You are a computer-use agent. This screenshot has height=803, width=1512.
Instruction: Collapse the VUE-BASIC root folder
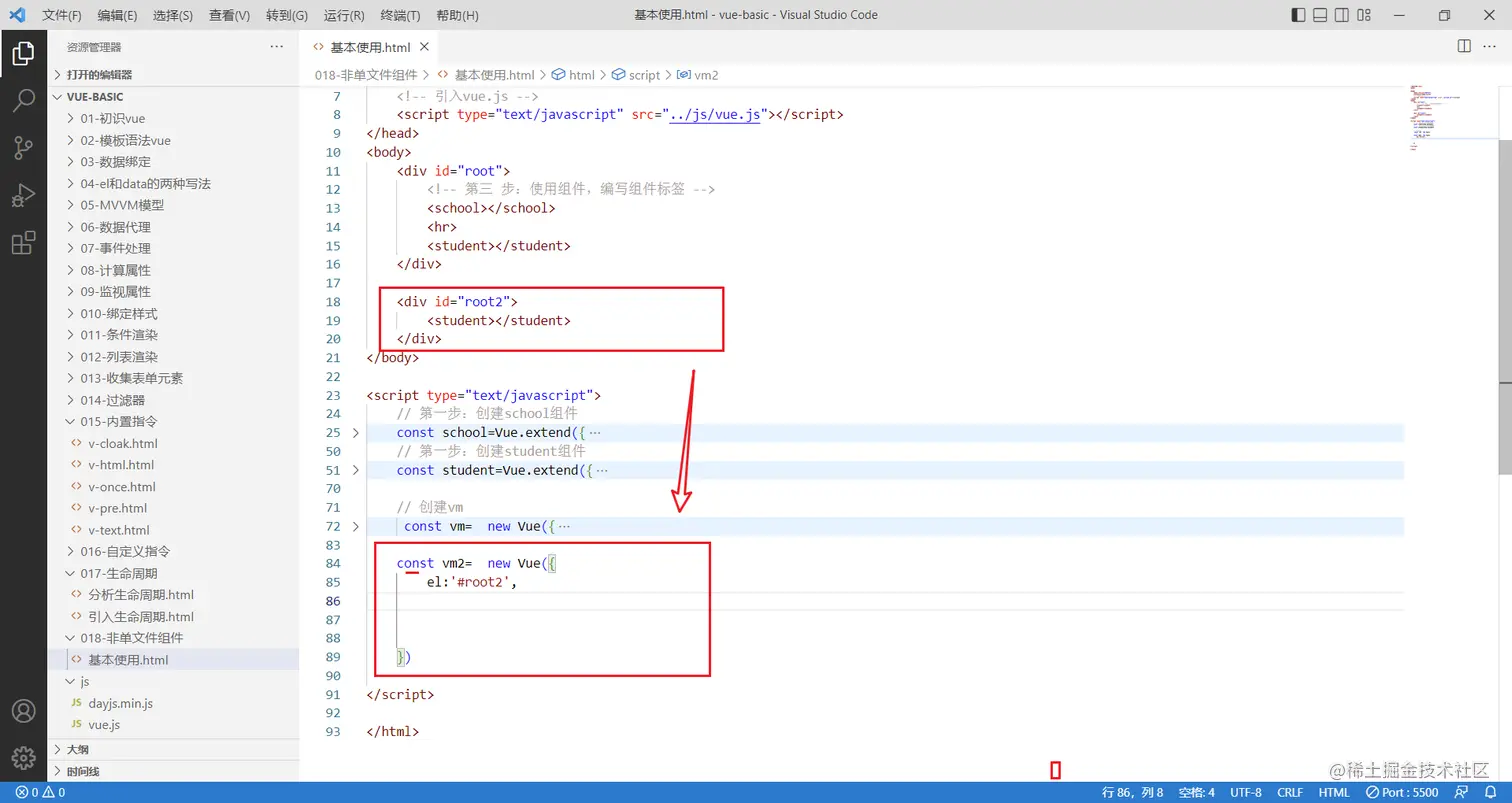(x=173, y=97)
